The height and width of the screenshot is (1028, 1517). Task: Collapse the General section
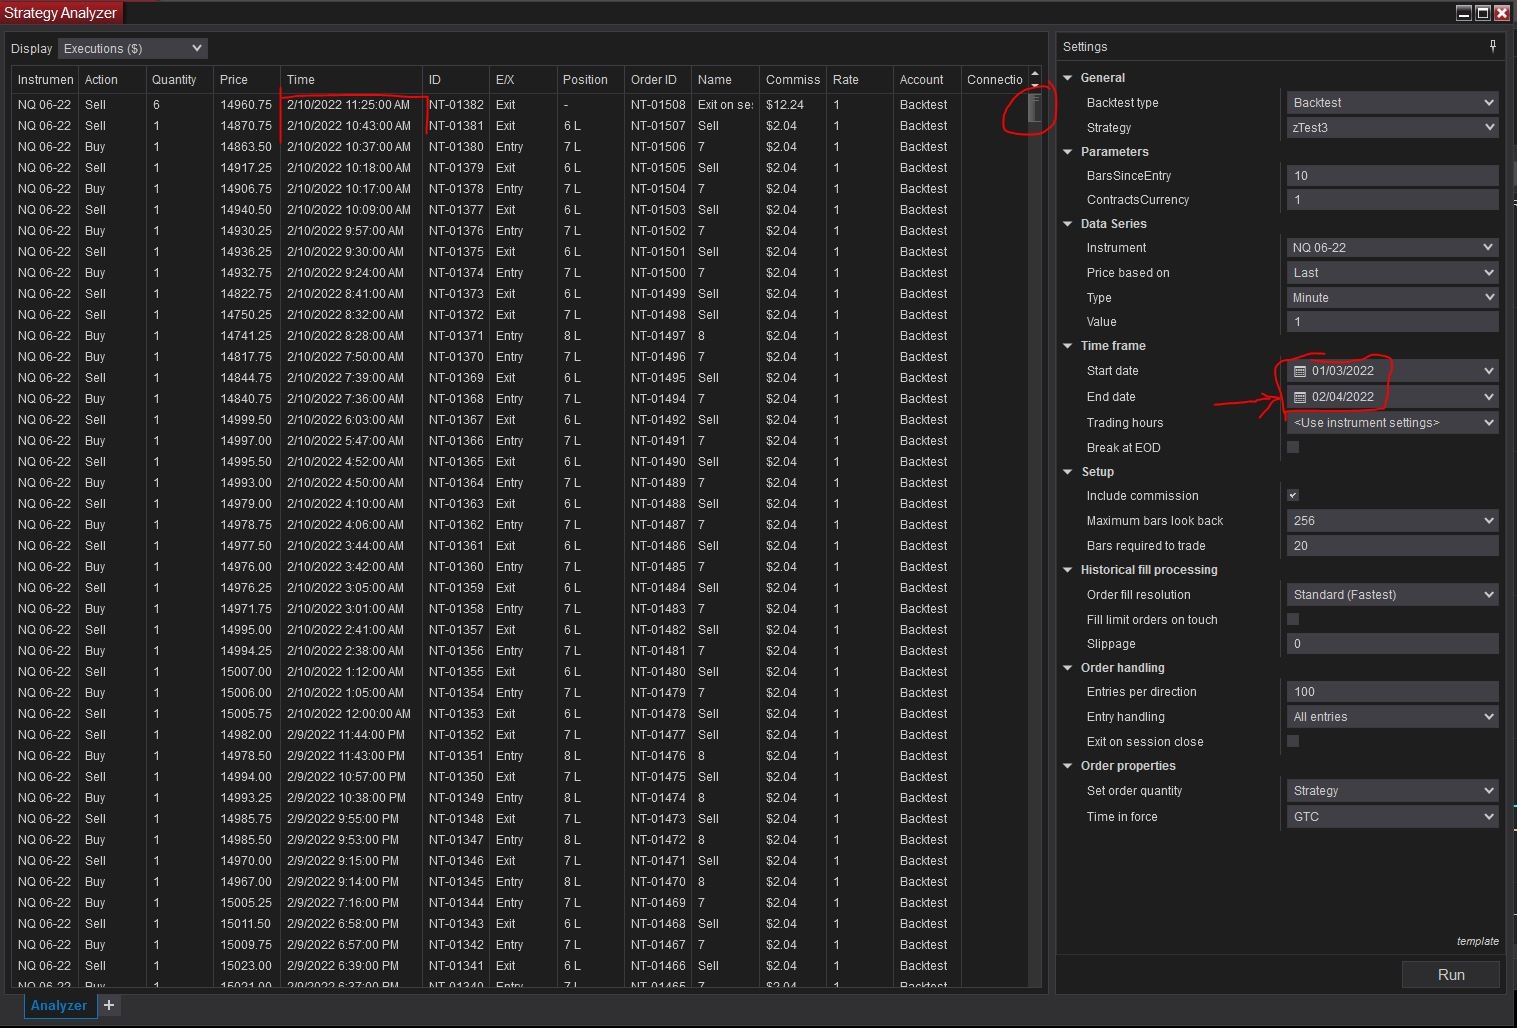coord(1068,77)
